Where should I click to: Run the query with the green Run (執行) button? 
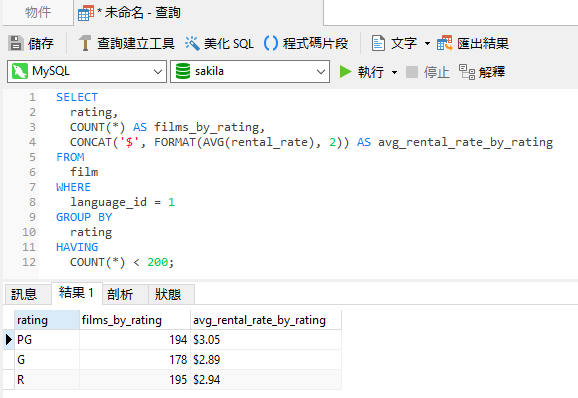click(x=361, y=71)
